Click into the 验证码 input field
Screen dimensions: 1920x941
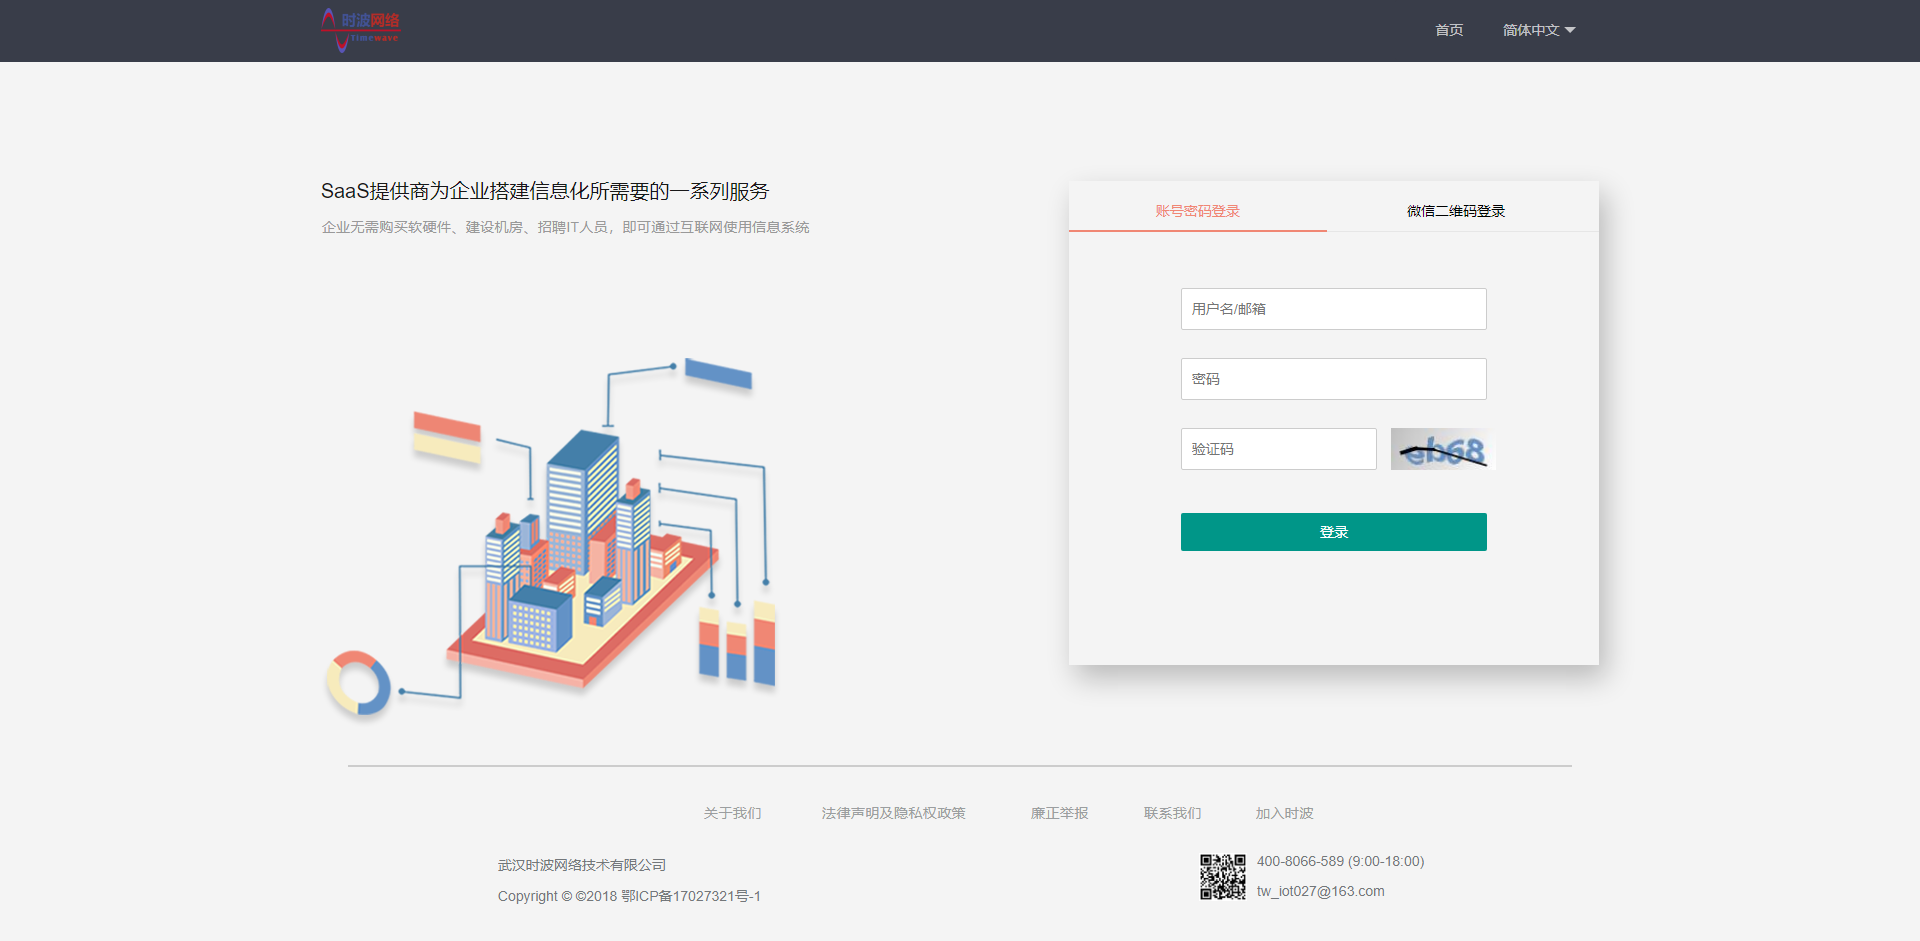coord(1278,449)
